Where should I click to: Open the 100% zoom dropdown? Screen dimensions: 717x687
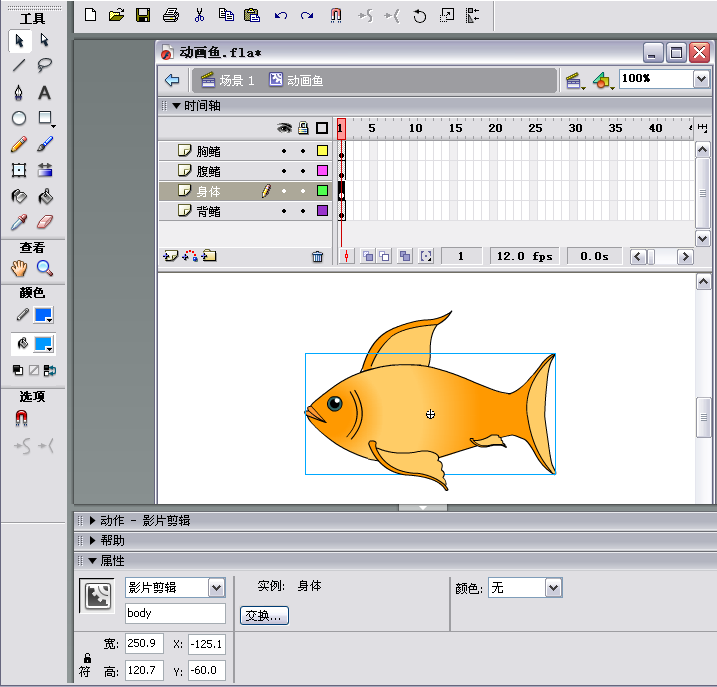pos(701,79)
